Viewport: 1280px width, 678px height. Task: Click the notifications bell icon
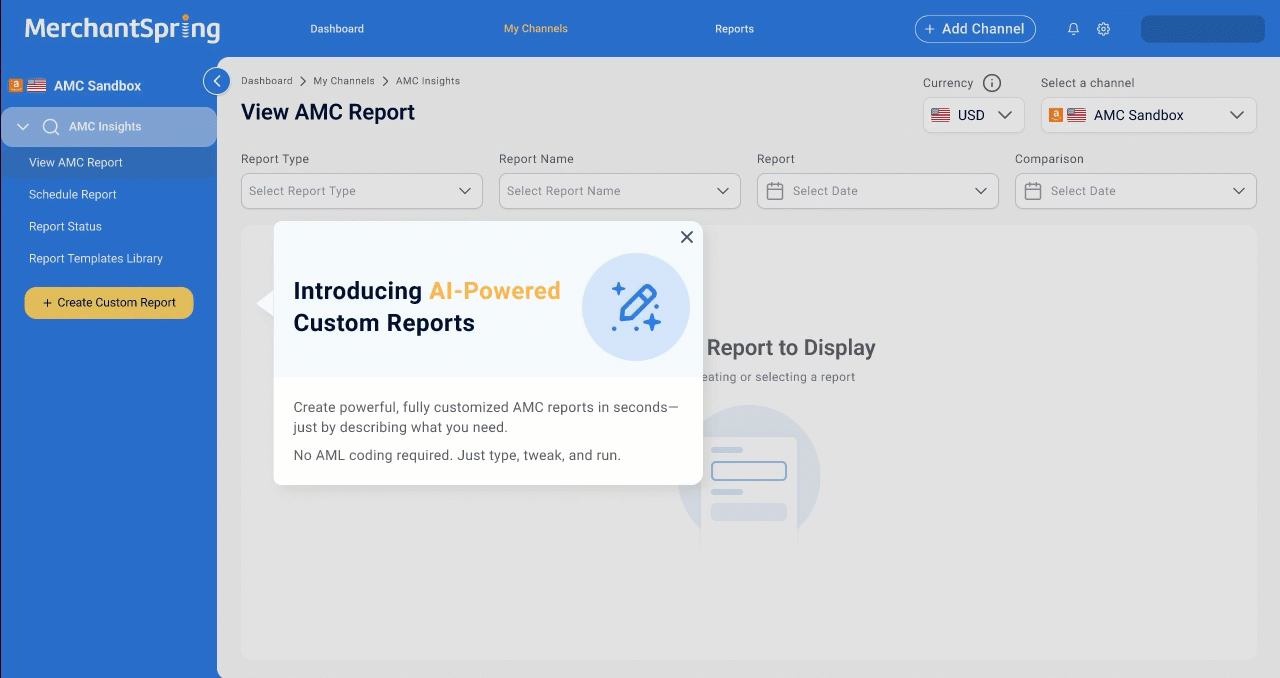click(1073, 29)
